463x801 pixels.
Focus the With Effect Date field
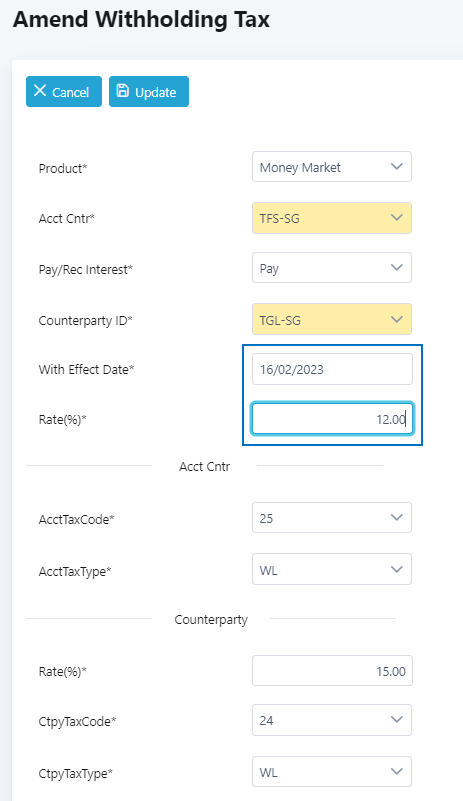[332, 369]
